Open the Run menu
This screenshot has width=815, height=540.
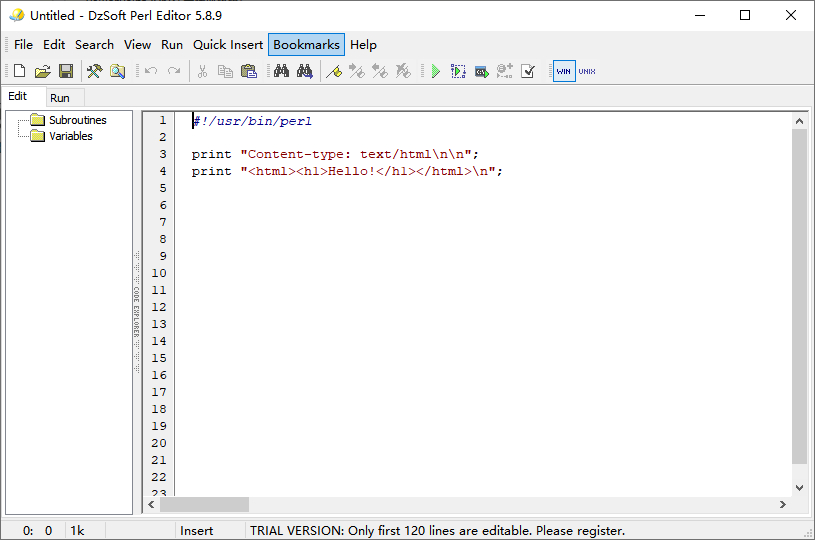point(172,45)
